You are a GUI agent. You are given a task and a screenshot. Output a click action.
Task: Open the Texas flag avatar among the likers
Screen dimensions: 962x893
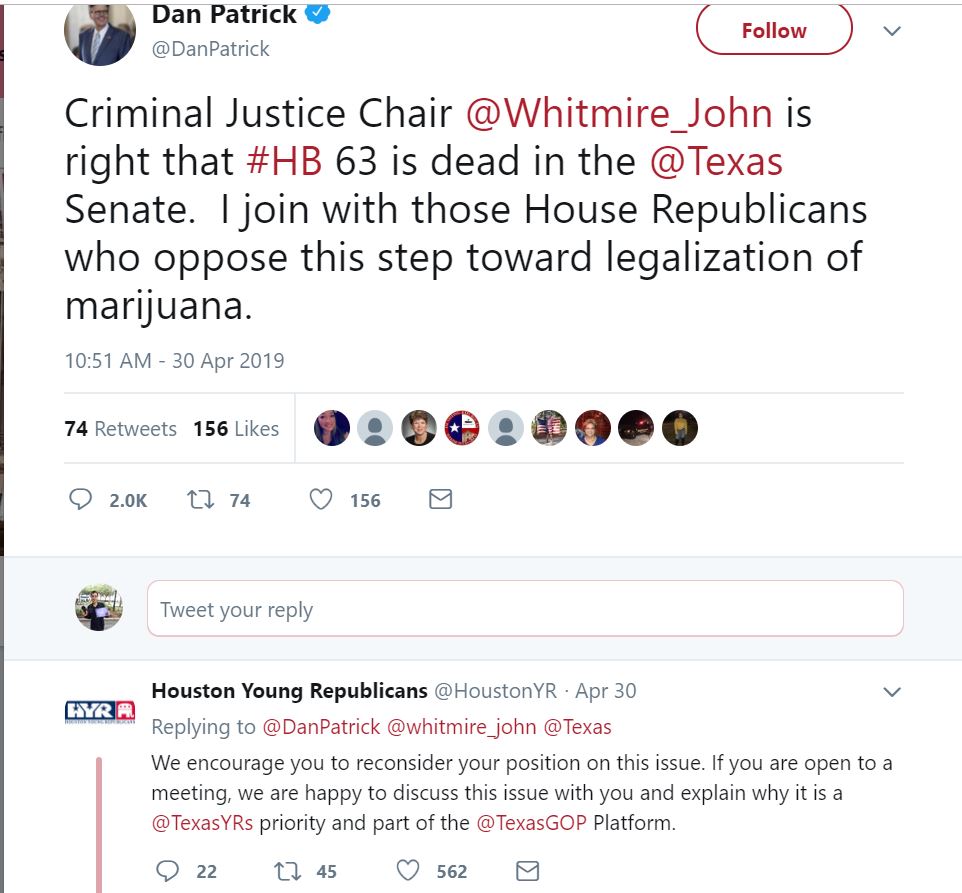coord(462,427)
